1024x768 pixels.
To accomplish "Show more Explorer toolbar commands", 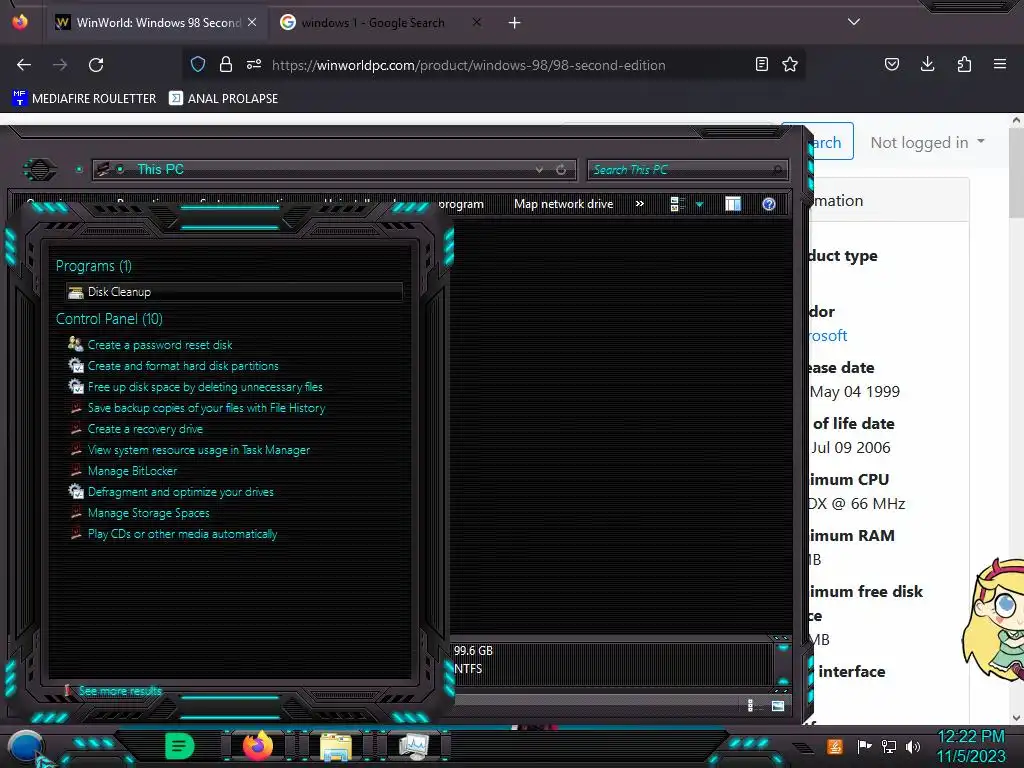I will tap(640, 204).
